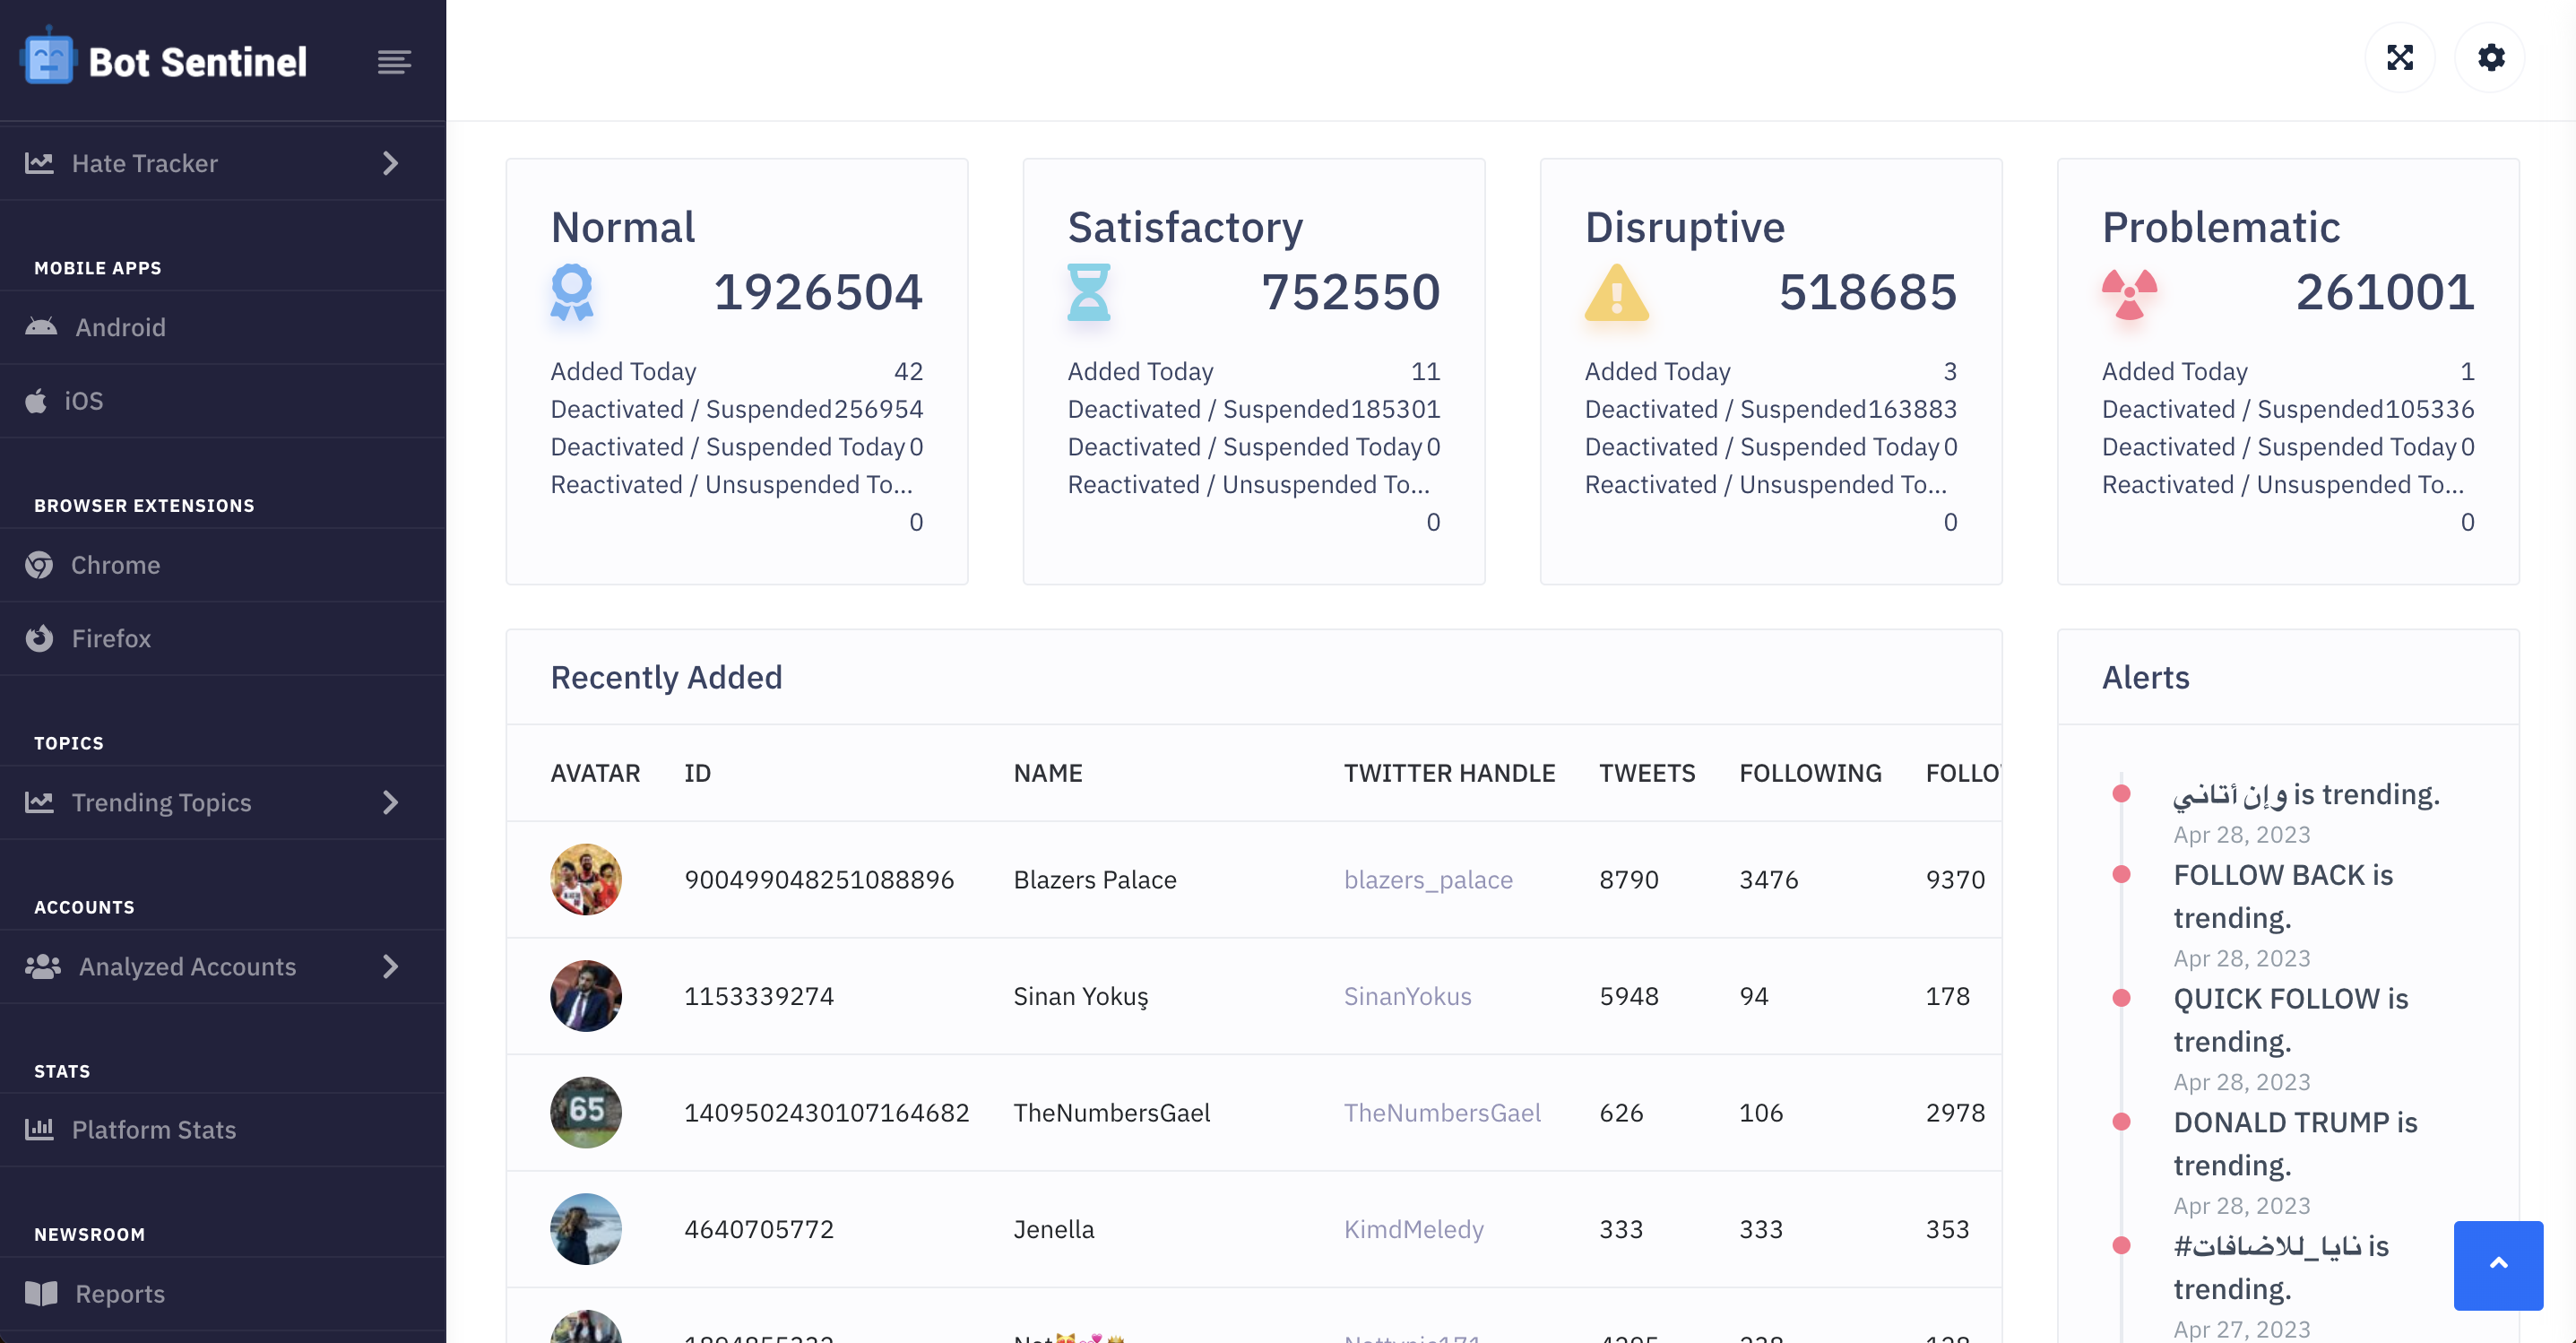
Task: Click the Android robot icon
Action: pyautogui.click(x=41, y=327)
